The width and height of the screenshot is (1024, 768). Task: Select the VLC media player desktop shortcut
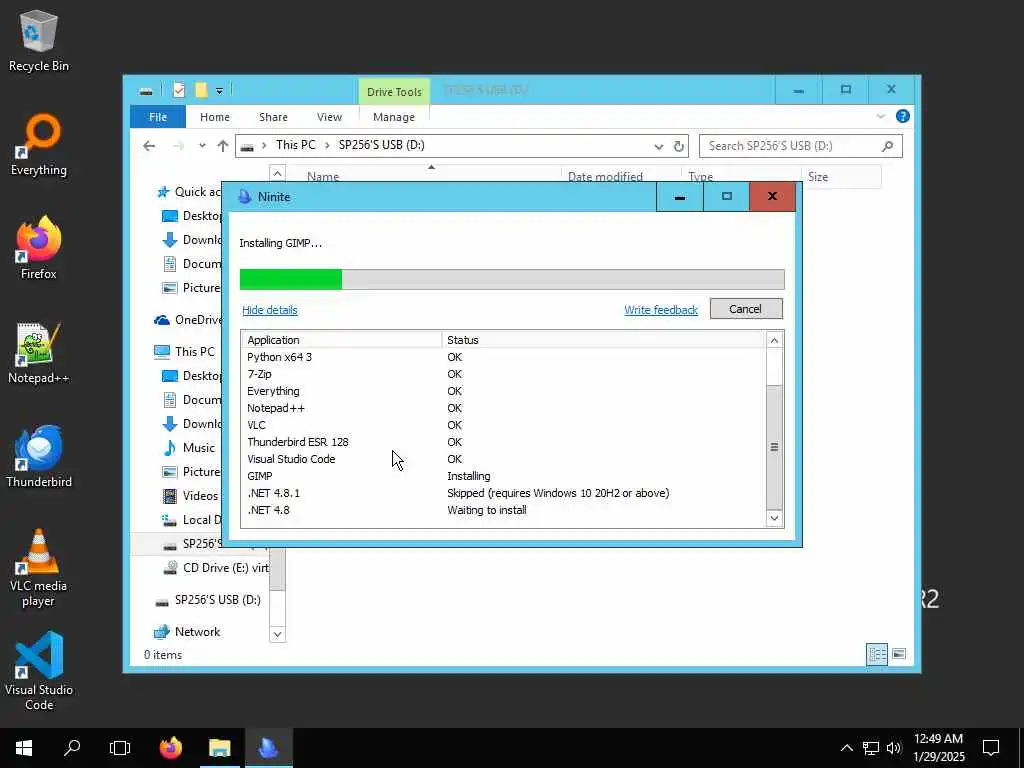(x=39, y=568)
